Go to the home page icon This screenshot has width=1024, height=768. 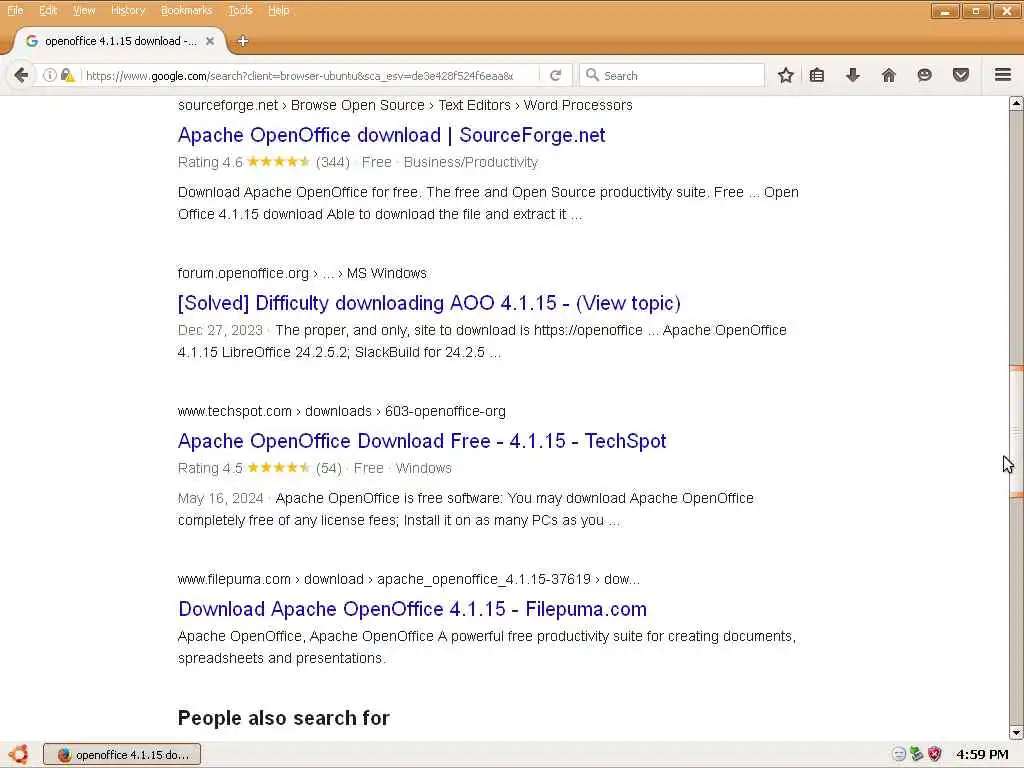pos(888,75)
